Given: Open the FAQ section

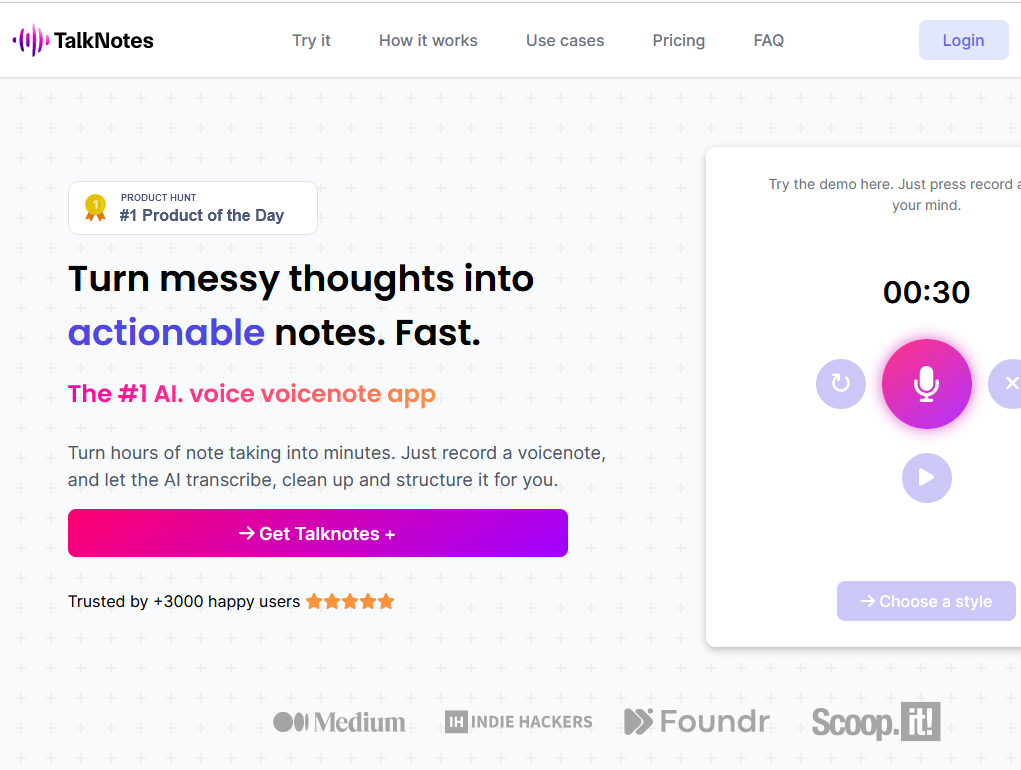Looking at the screenshot, I should pos(768,40).
